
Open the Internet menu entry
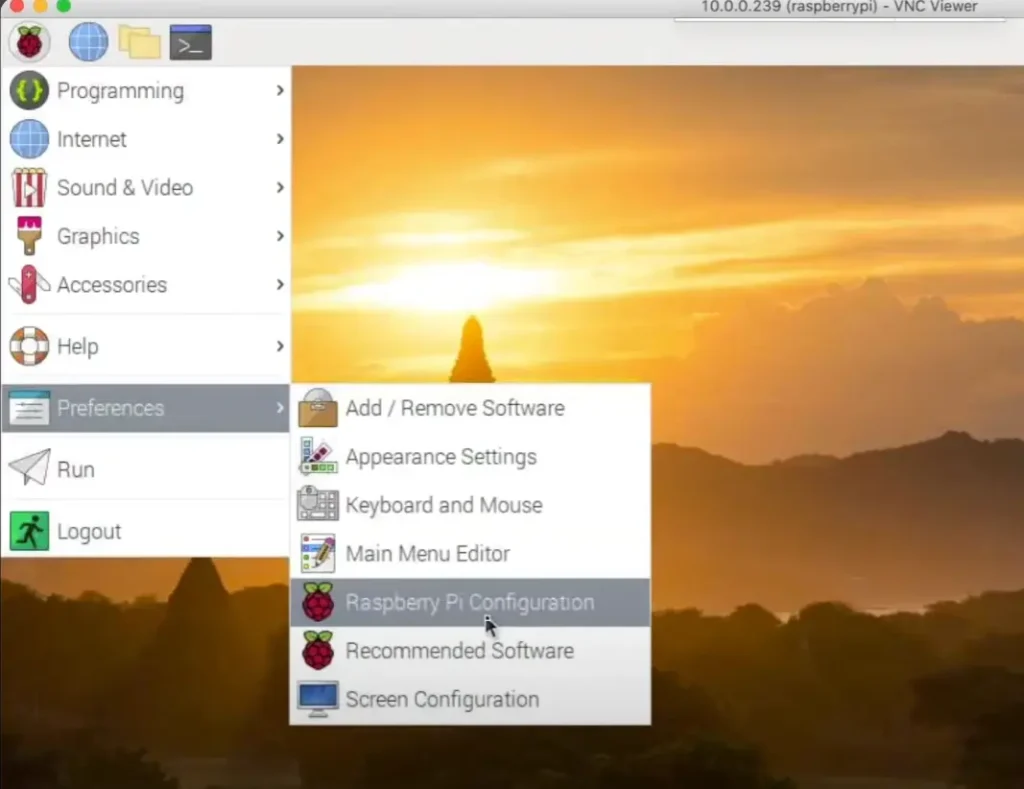(146, 139)
